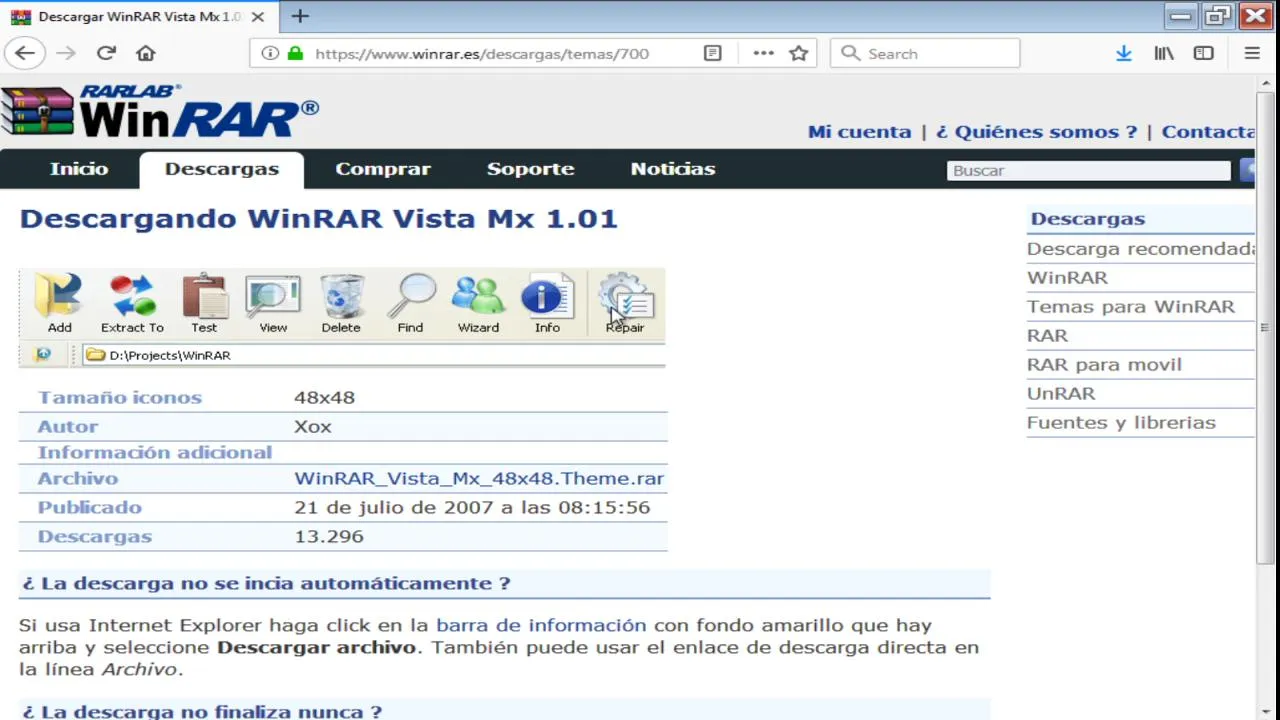1280x720 pixels.
Task: Open the Comprar navigation tab
Action: (x=383, y=169)
